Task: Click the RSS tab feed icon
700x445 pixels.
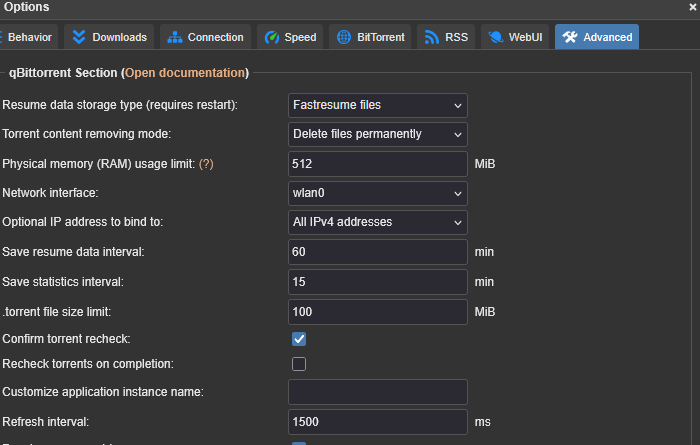Action: coord(432,37)
